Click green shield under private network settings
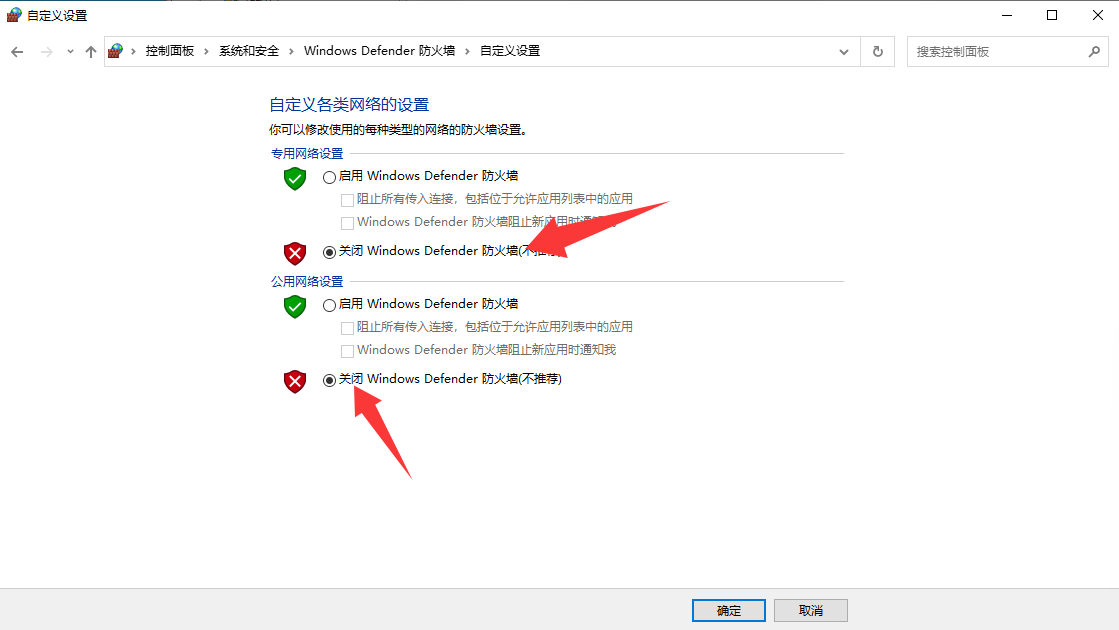This screenshot has height=630, width=1119. pos(295,178)
